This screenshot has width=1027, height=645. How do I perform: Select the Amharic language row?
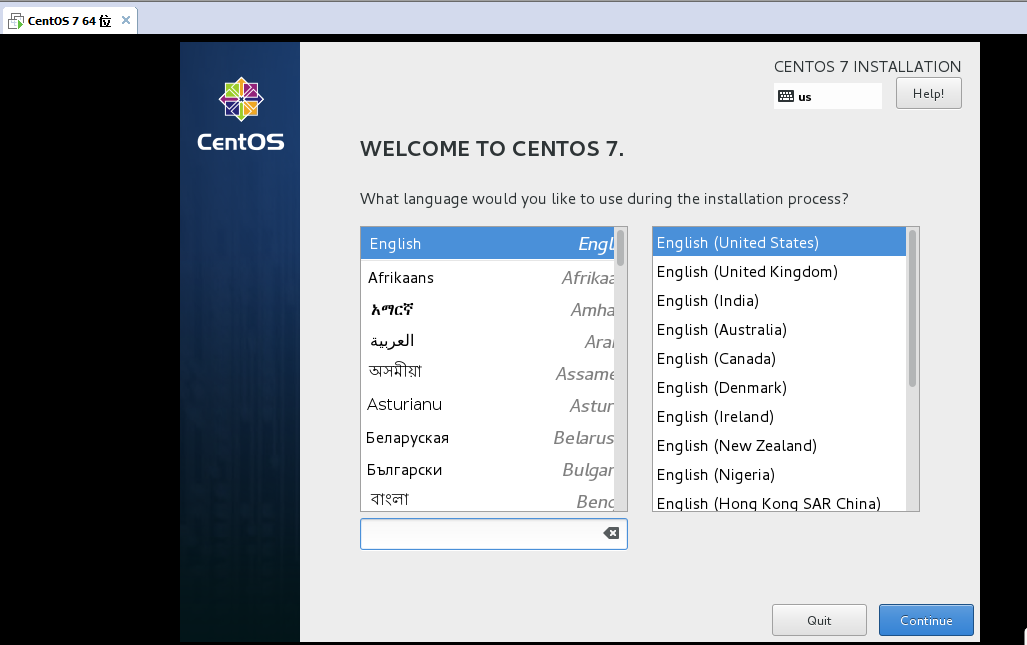tap(487, 309)
